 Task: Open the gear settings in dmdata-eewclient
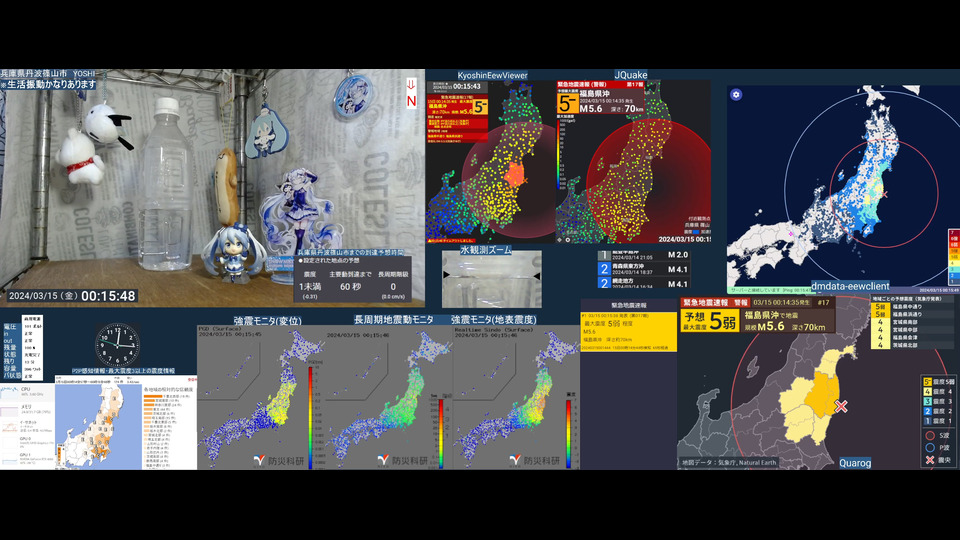736,94
